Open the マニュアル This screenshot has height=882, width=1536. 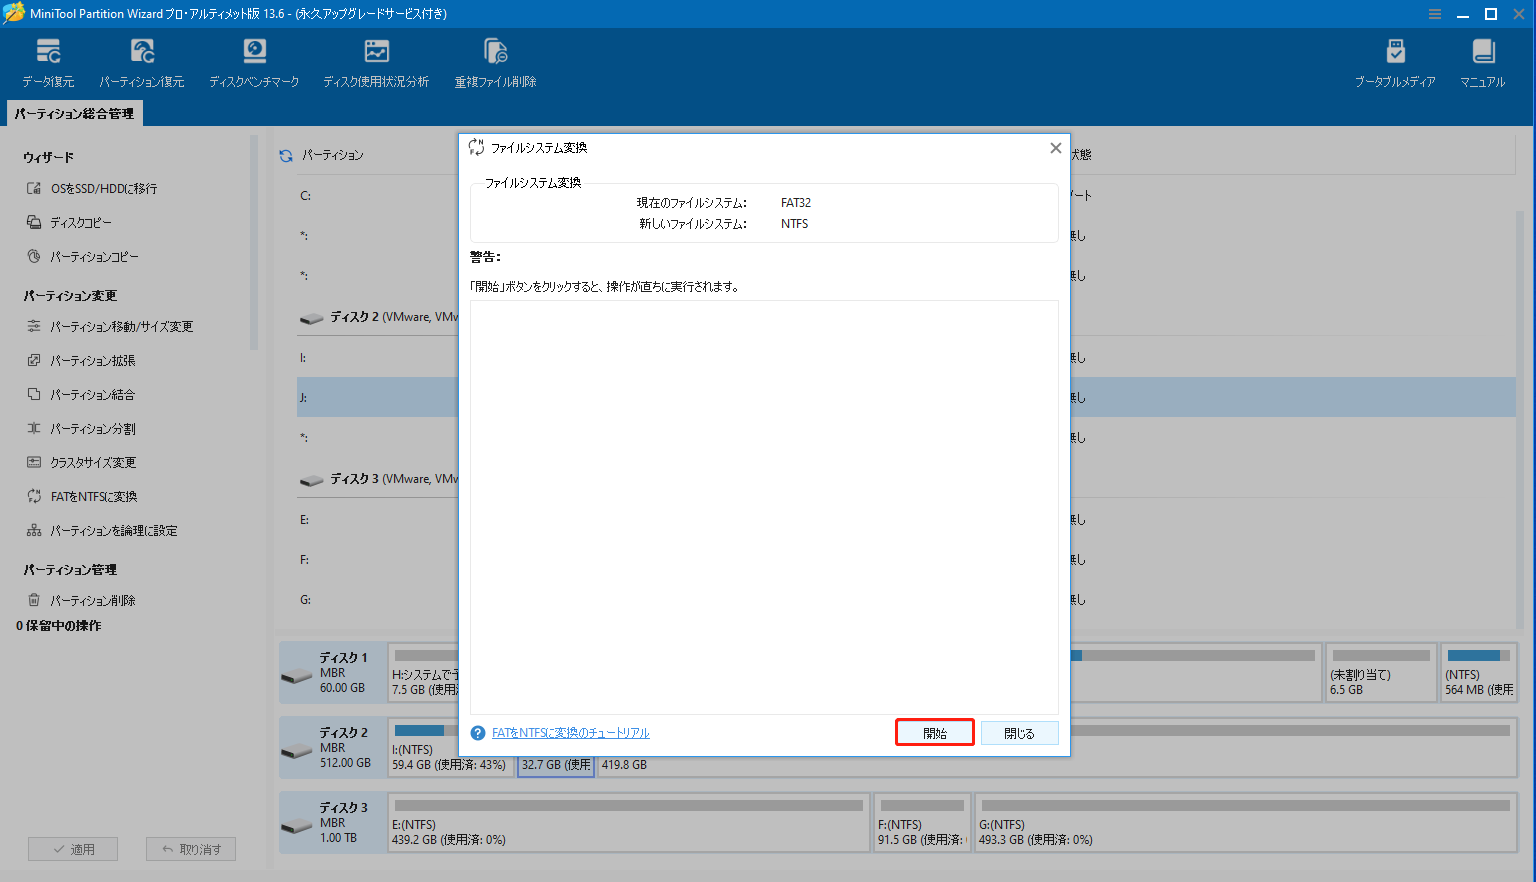[x=1482, y=63]
